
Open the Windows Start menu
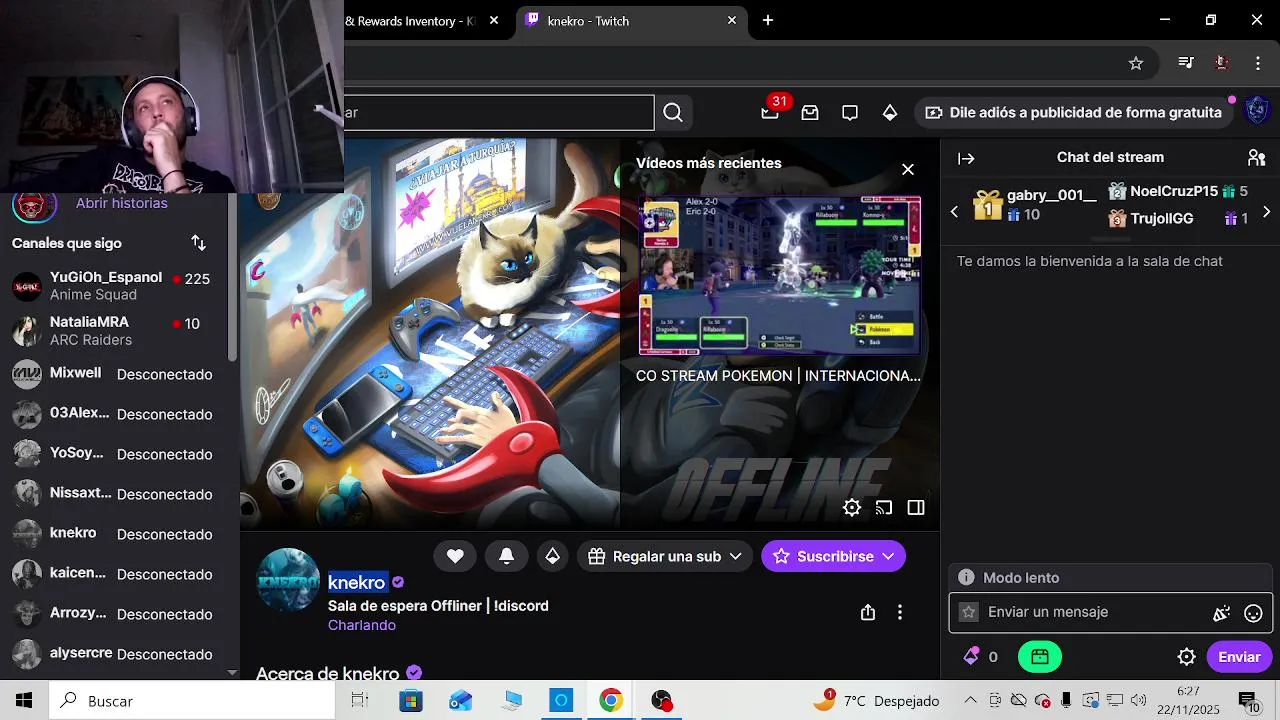[24, 701]
